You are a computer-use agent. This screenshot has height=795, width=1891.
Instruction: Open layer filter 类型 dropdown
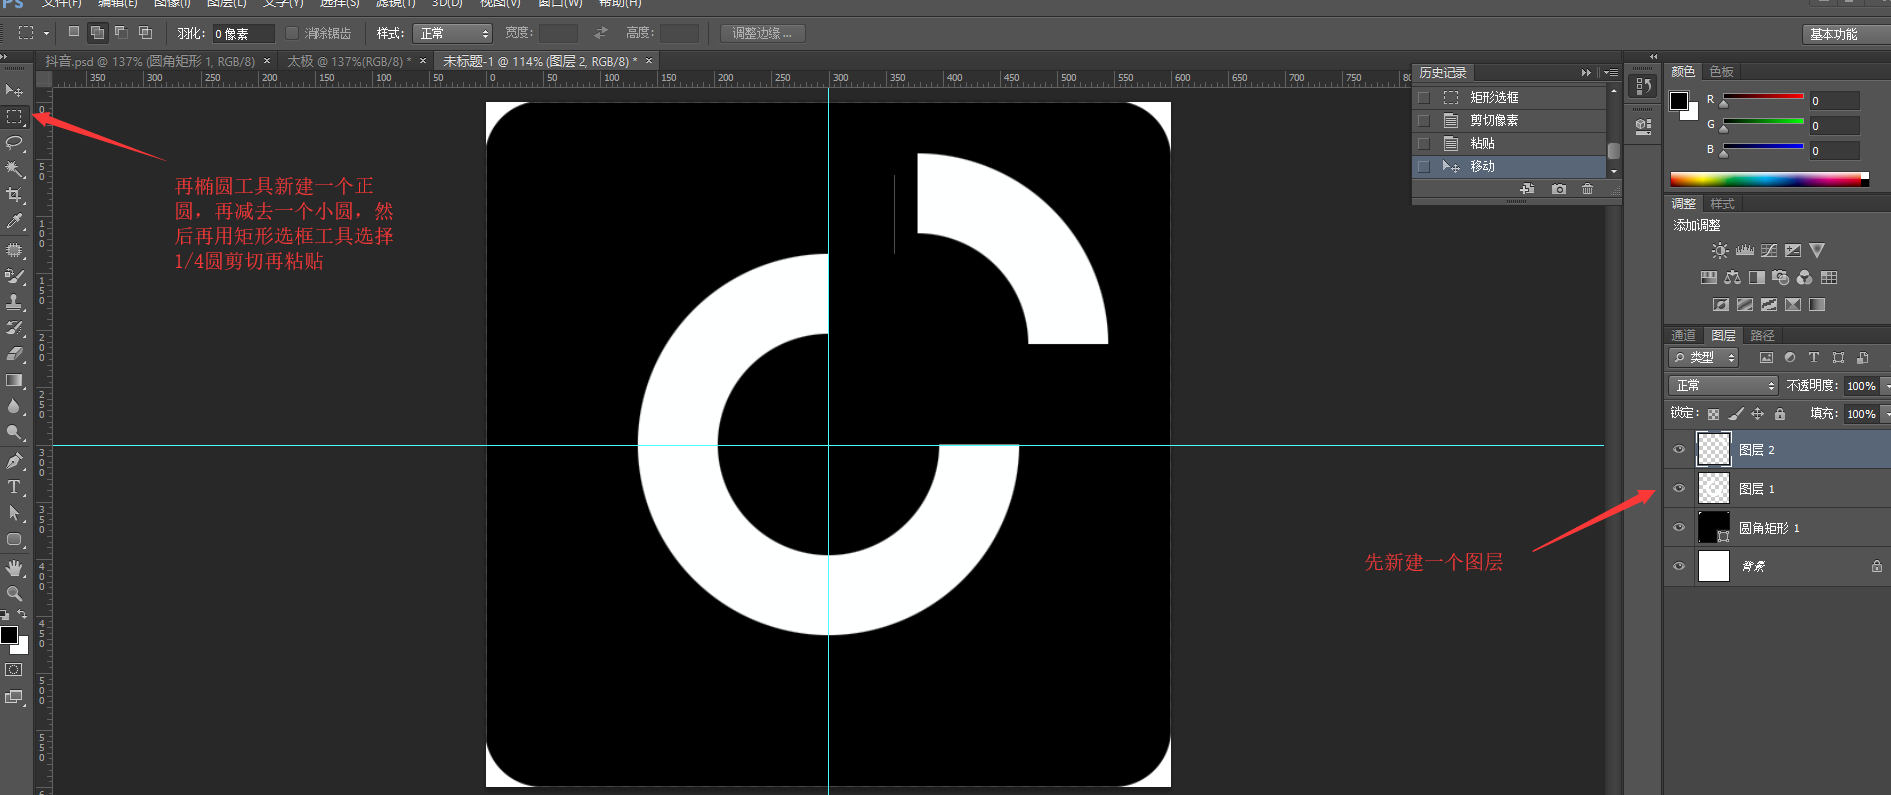pyautogui.click(x=1703, y=357)
